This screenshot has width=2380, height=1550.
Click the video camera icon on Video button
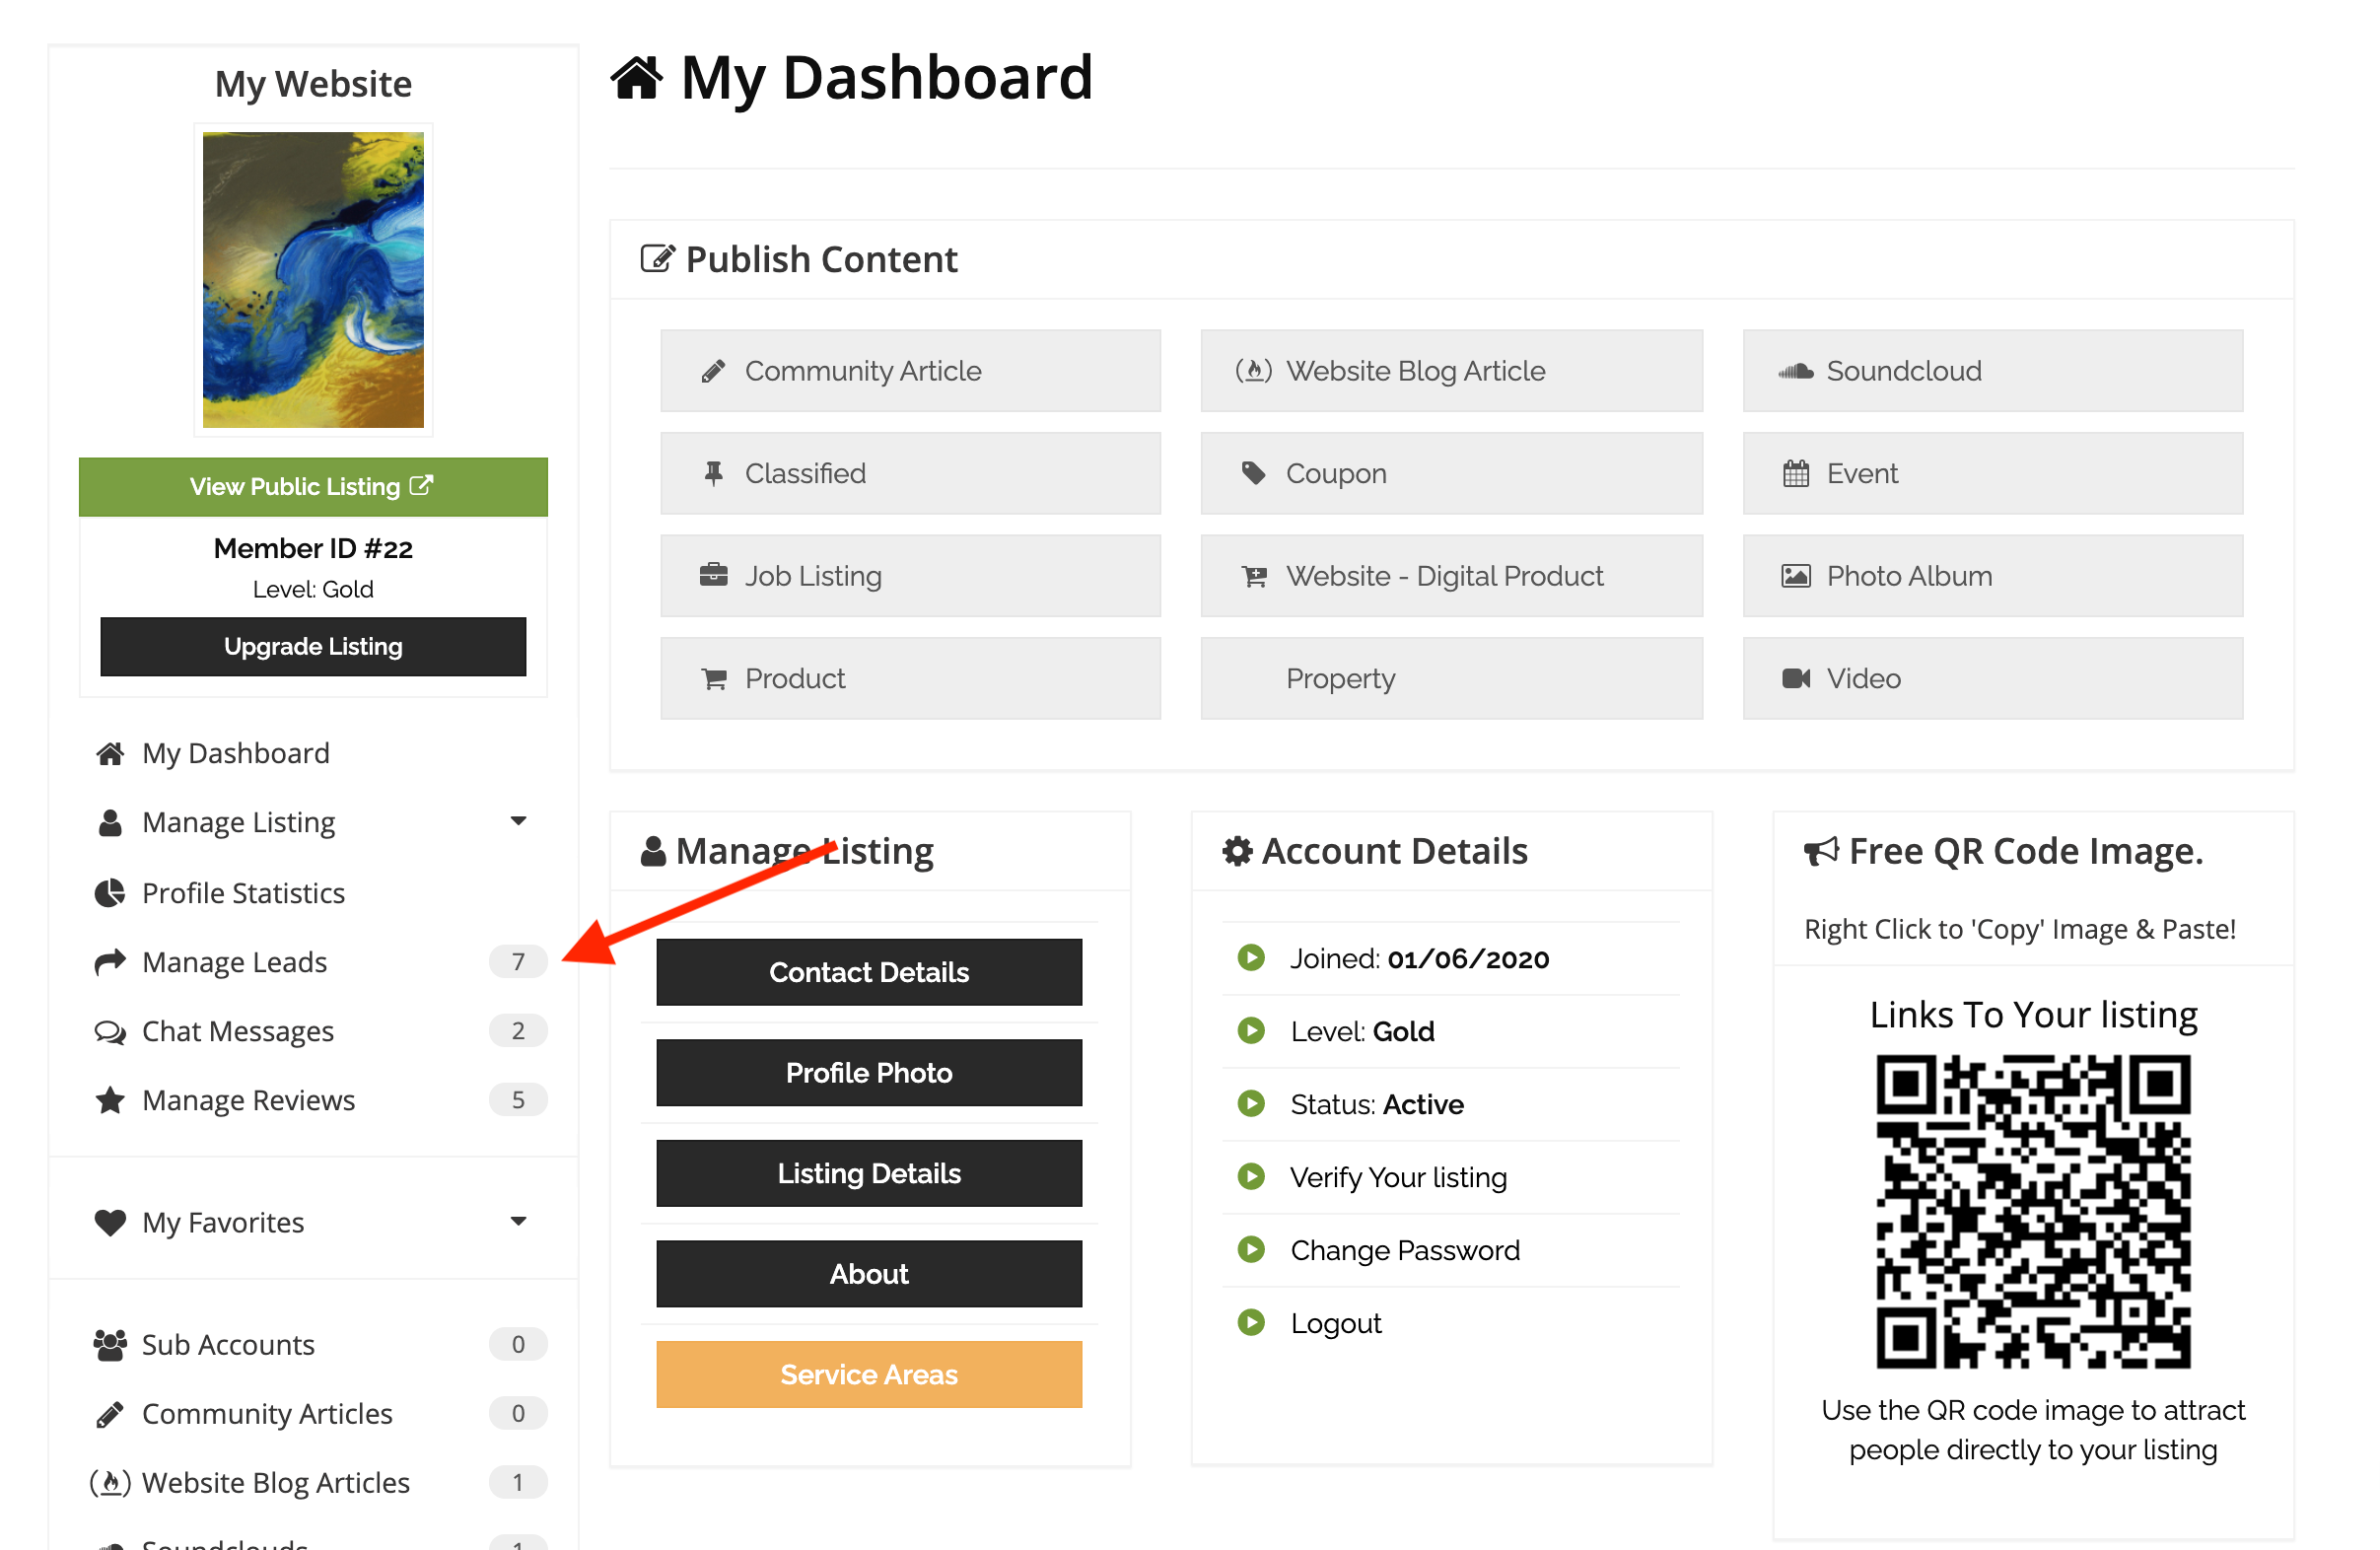(x=1797, y=680)
